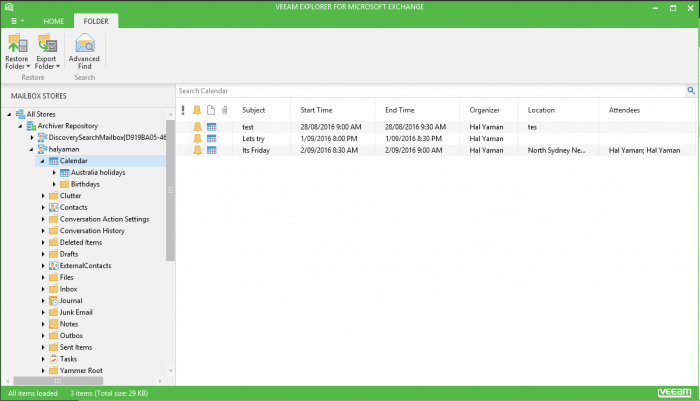Expand the Inbox folder node
The height and width of the screenshot is (401, 700).
click(43, 289)
